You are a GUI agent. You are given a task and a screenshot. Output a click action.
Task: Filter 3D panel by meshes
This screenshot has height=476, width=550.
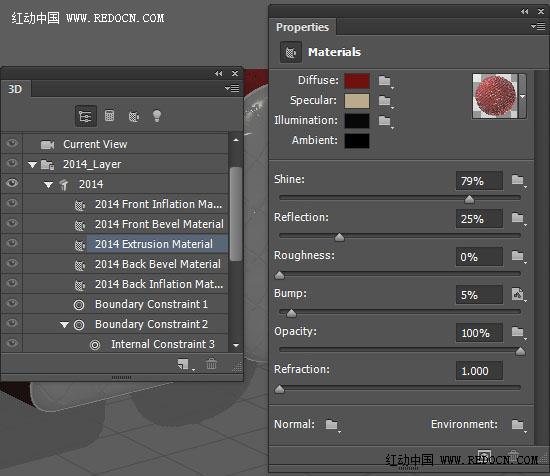pos(109,116)
